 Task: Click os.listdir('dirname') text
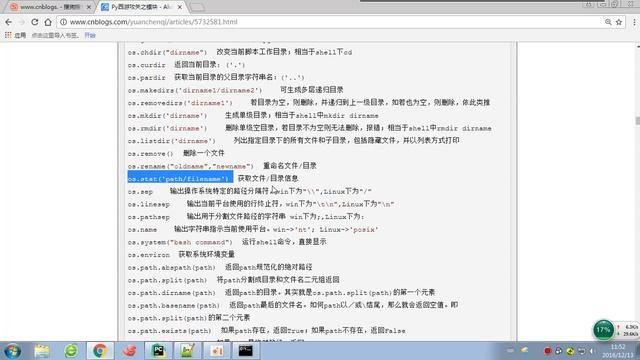point(171,141)
